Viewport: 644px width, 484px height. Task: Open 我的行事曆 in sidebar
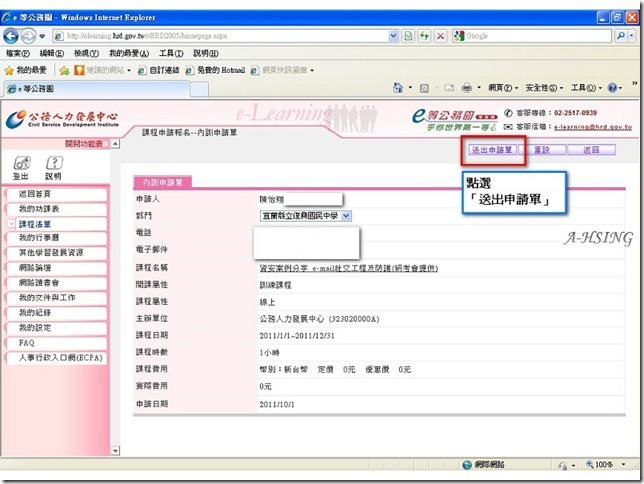(x=57, y=238)
